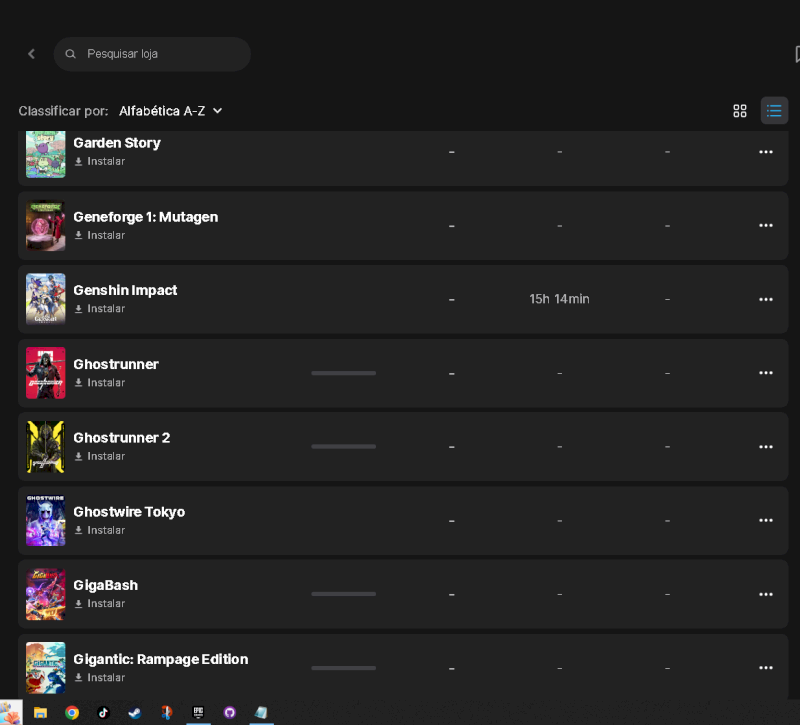Open more options for Gigantic: Rampage Edition
This screenshot has height=725, width=800.
click(766, 668)
